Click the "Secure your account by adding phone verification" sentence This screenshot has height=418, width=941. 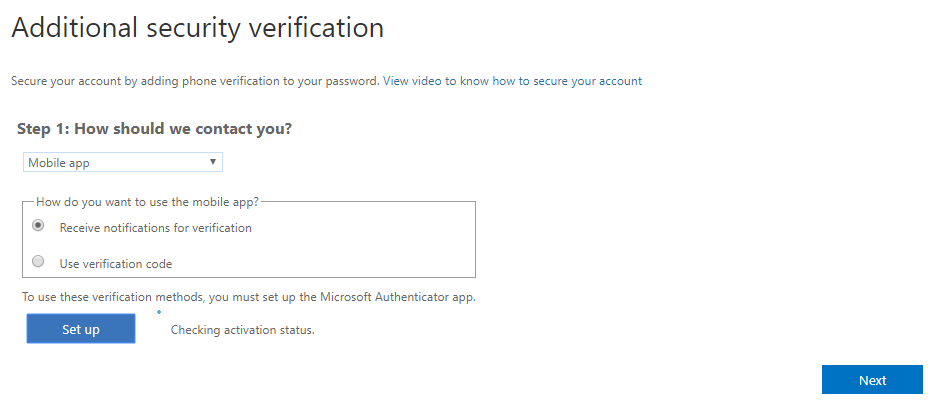[195, 81]
